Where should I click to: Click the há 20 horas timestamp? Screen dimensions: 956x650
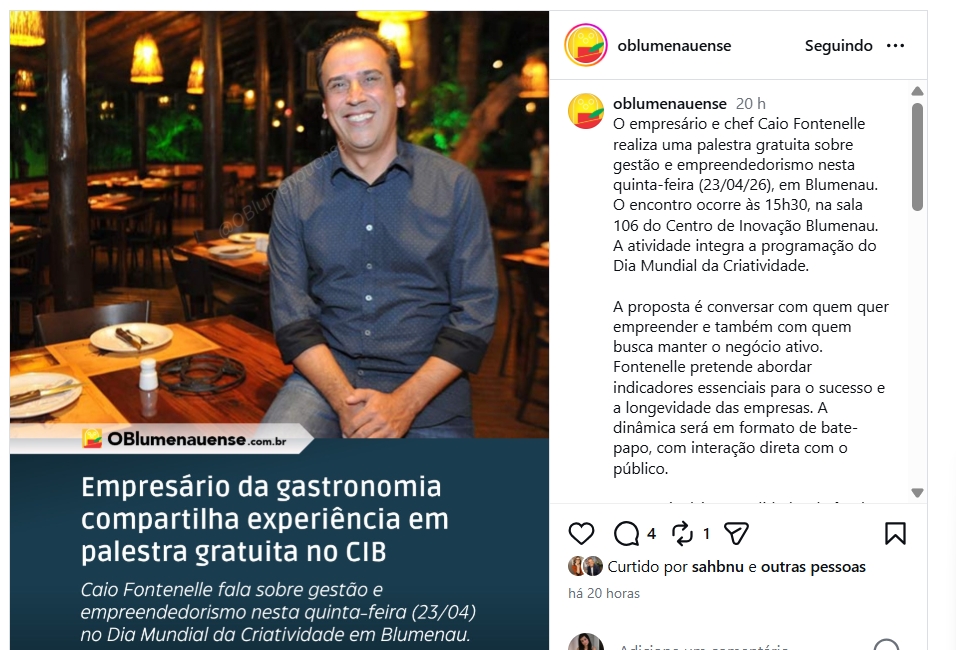tap(604, 593)
